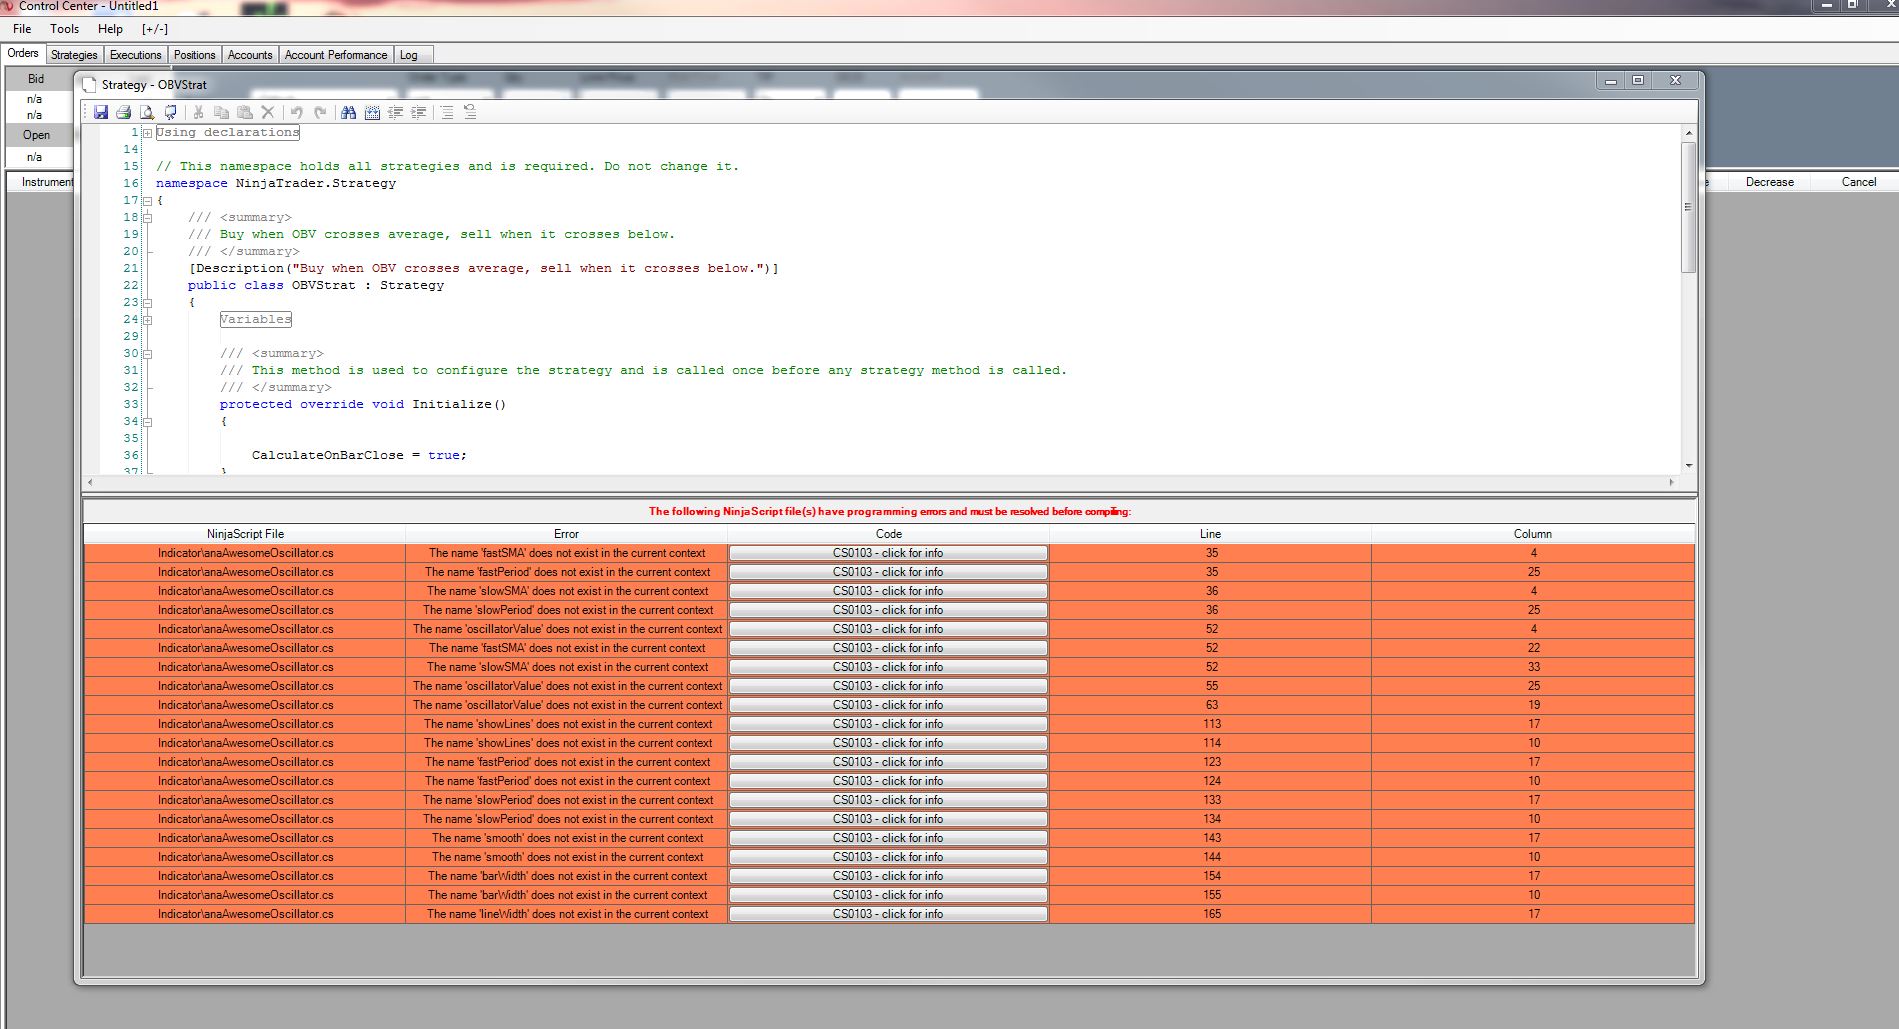
Task: Click the editor scrollbar up arrow
Action: click(x=1689, y=133)
